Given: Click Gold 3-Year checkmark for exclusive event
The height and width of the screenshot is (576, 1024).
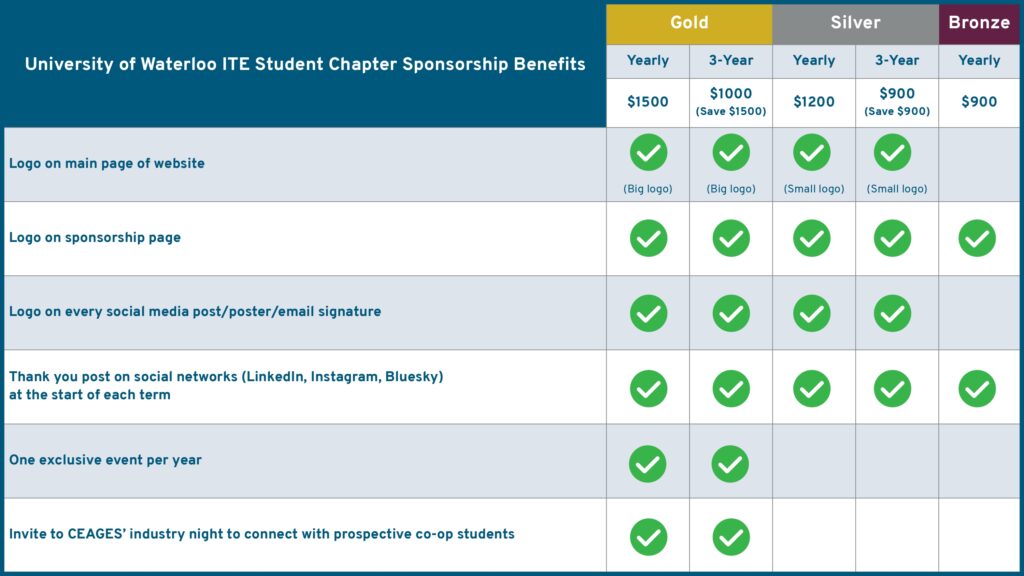Looking at the screenshot, I should pyautogui.click(x=731, y=463).
